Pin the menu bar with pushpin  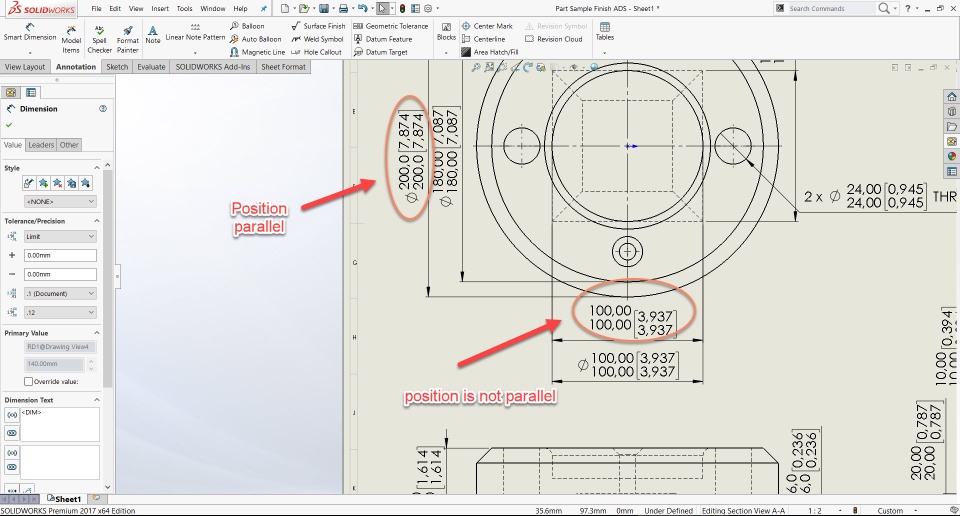point(264,9)
